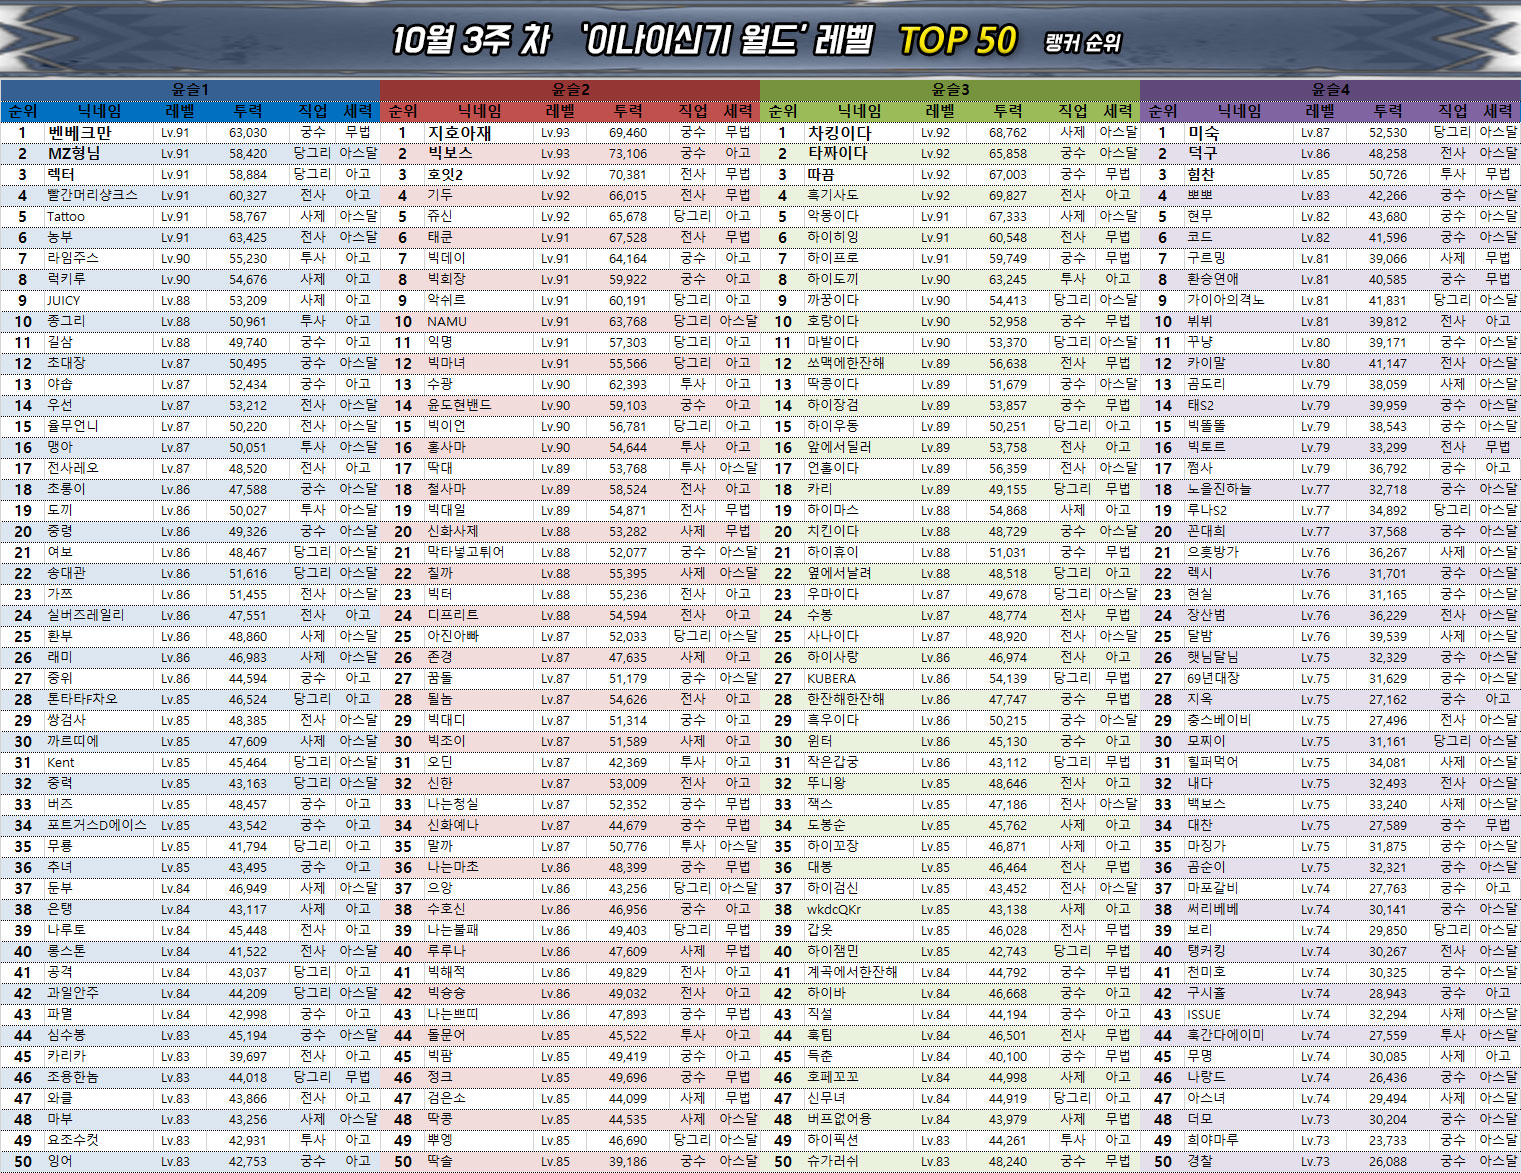Choose the 율슬4 server header
1521x1173 pixels.
pyautogui.click(x=1330, y=89)
